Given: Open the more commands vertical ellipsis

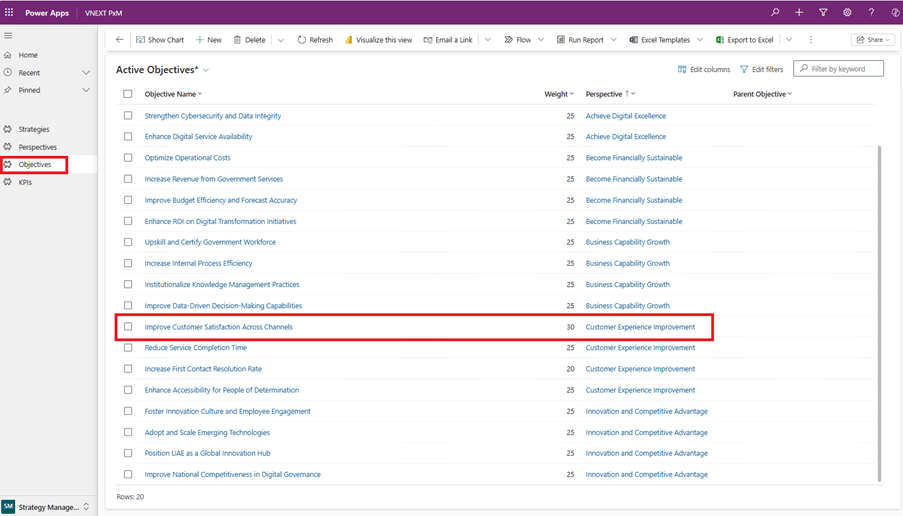Looking at the screenshot, I should (x=811, y=40).
